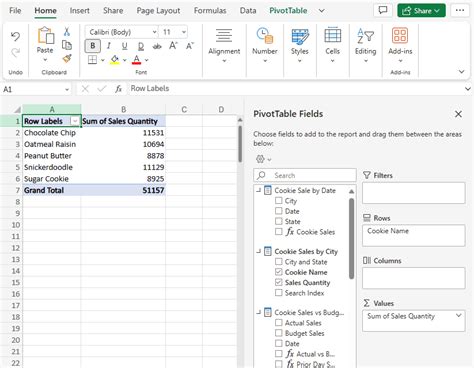
Task: Switch to the Page Layout tab
Action: [158, 11]
